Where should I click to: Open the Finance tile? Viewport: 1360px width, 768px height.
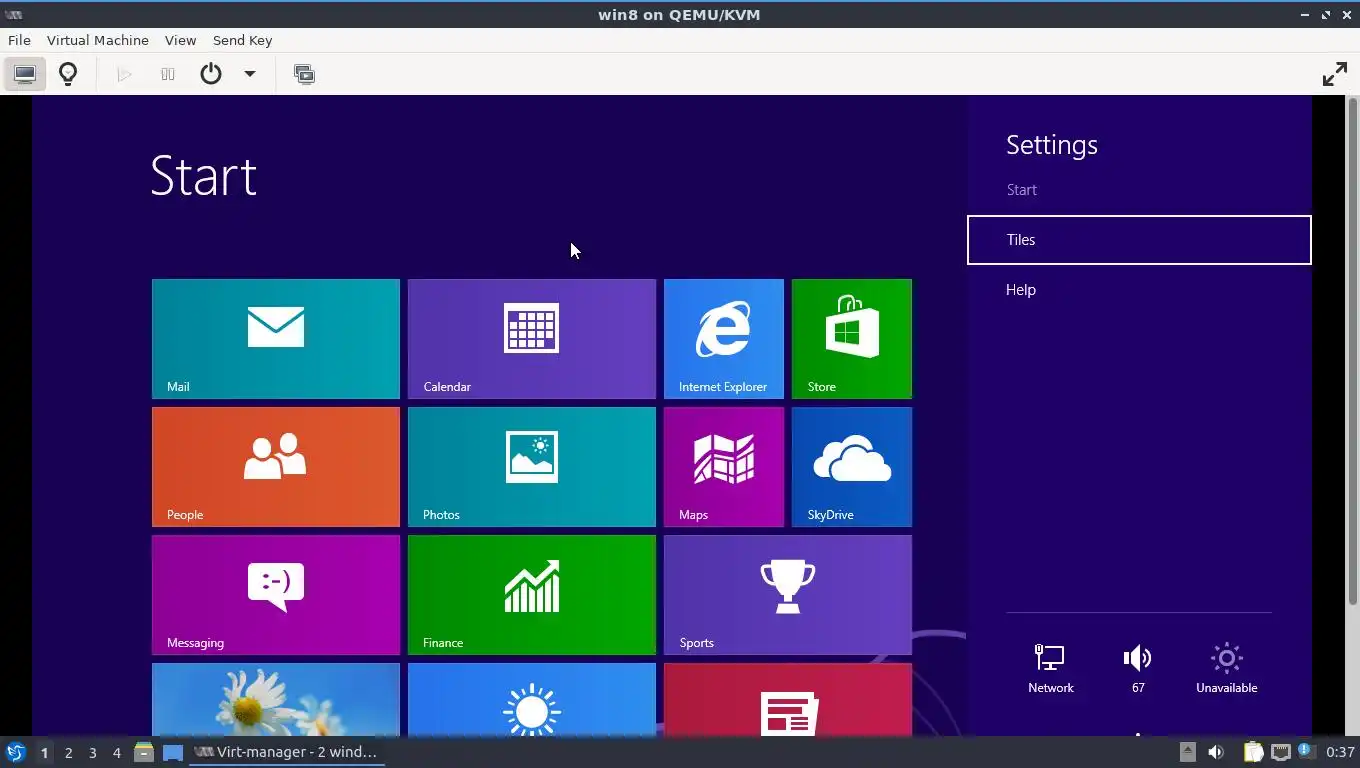532,595
